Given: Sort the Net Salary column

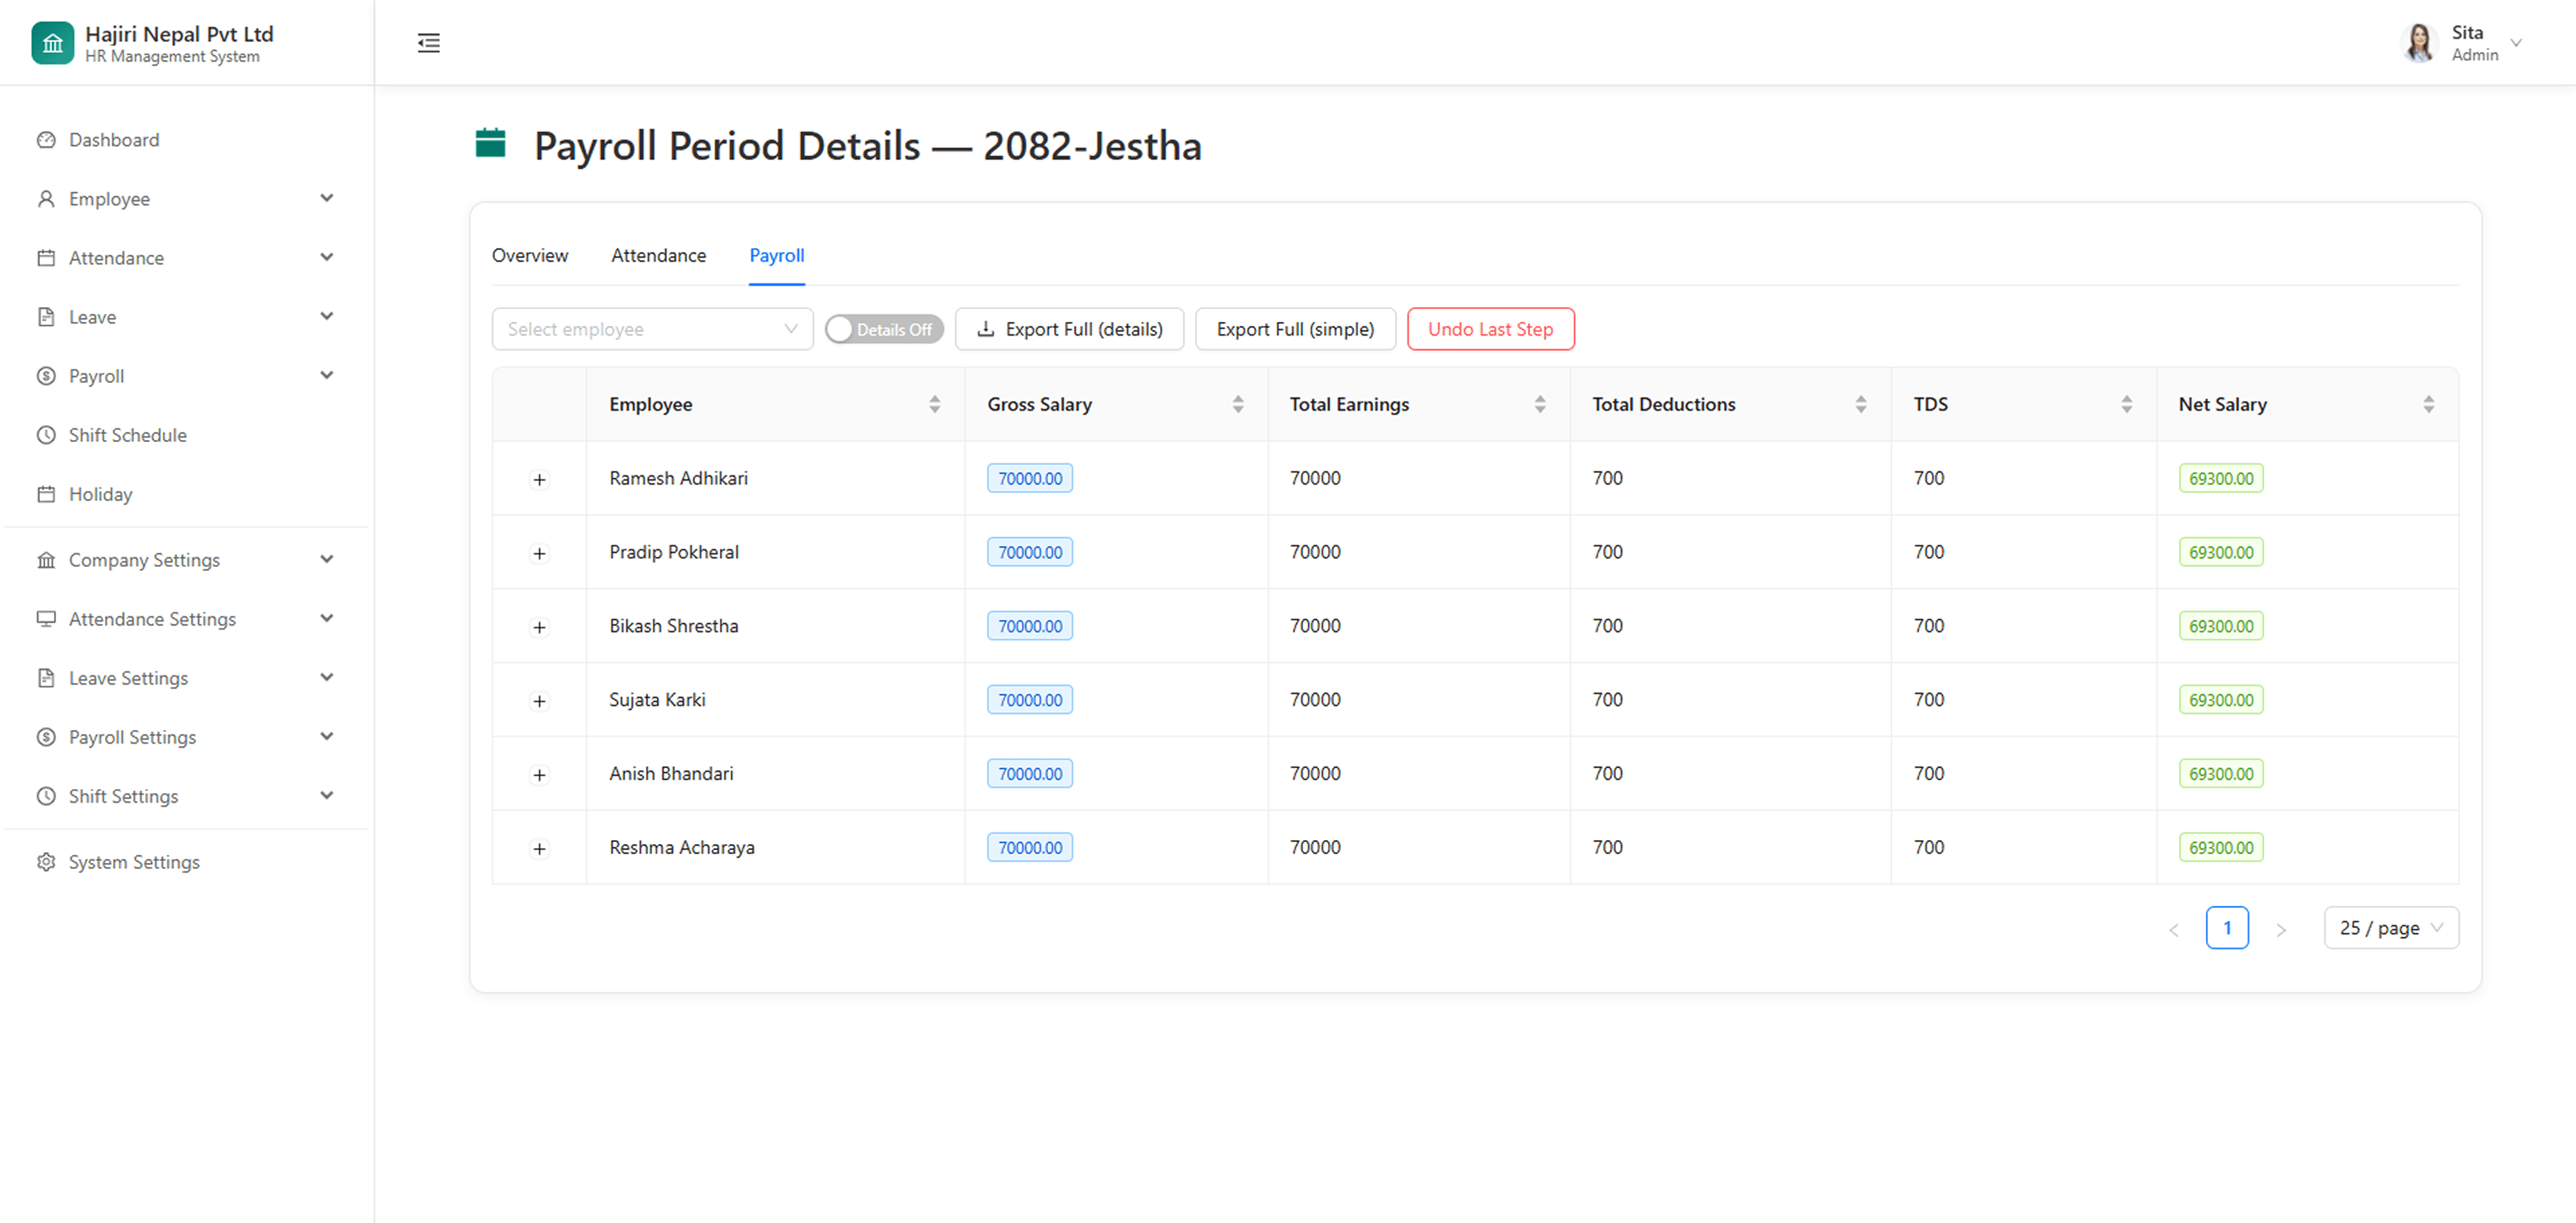Looking at the screenshot, I should pos(2428,404).
